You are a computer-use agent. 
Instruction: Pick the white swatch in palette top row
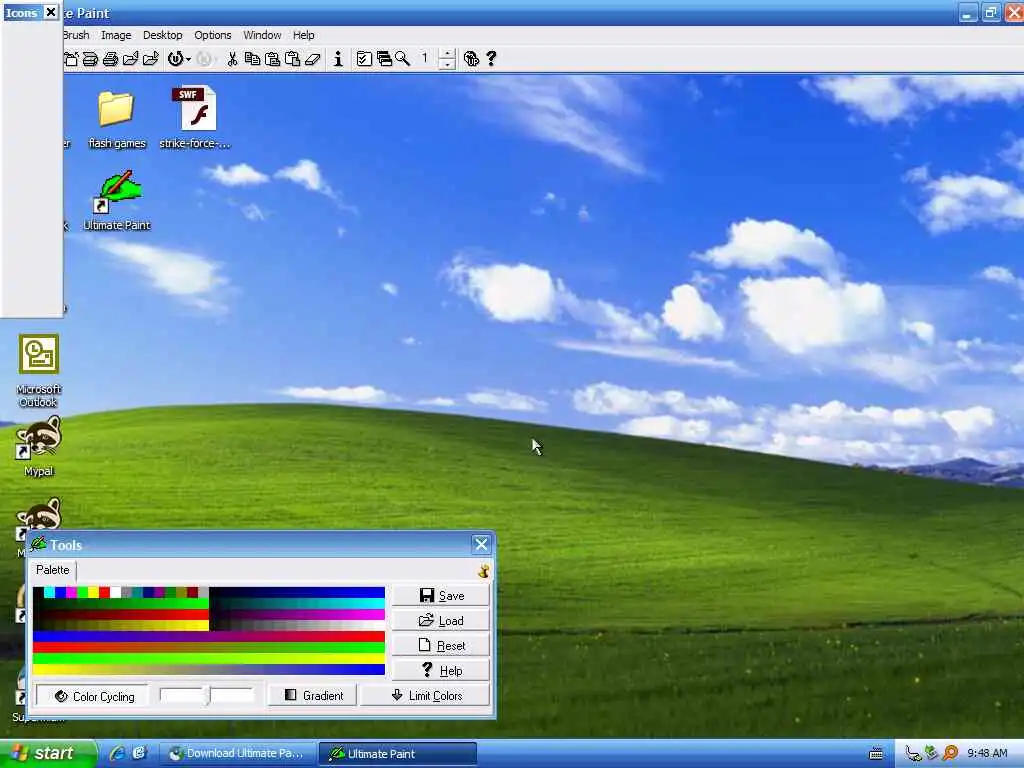click(116, 592)
